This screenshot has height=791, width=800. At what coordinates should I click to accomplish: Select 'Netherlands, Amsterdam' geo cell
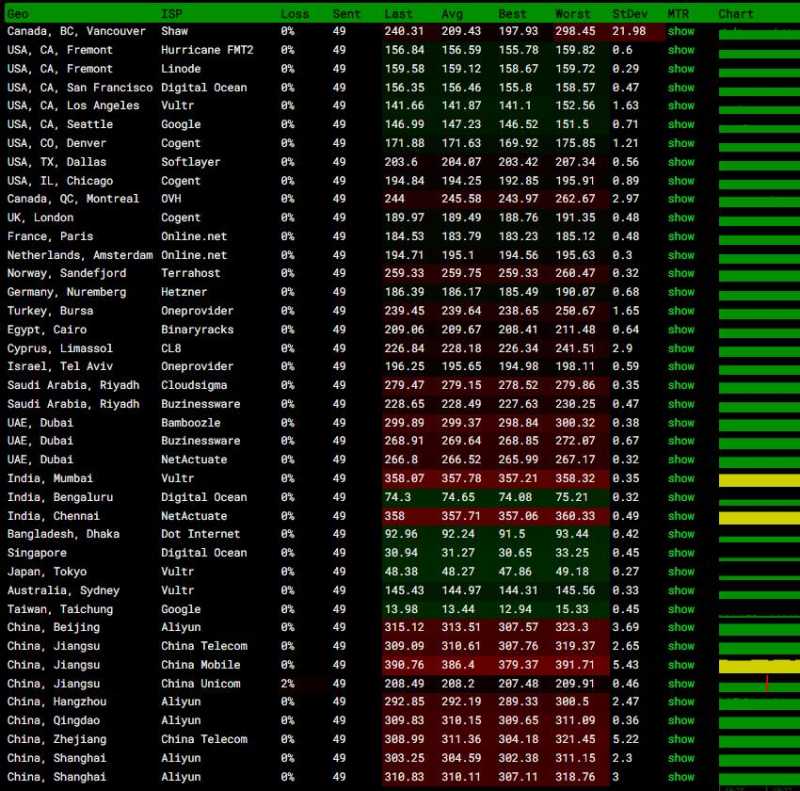[x=80, y=255]
